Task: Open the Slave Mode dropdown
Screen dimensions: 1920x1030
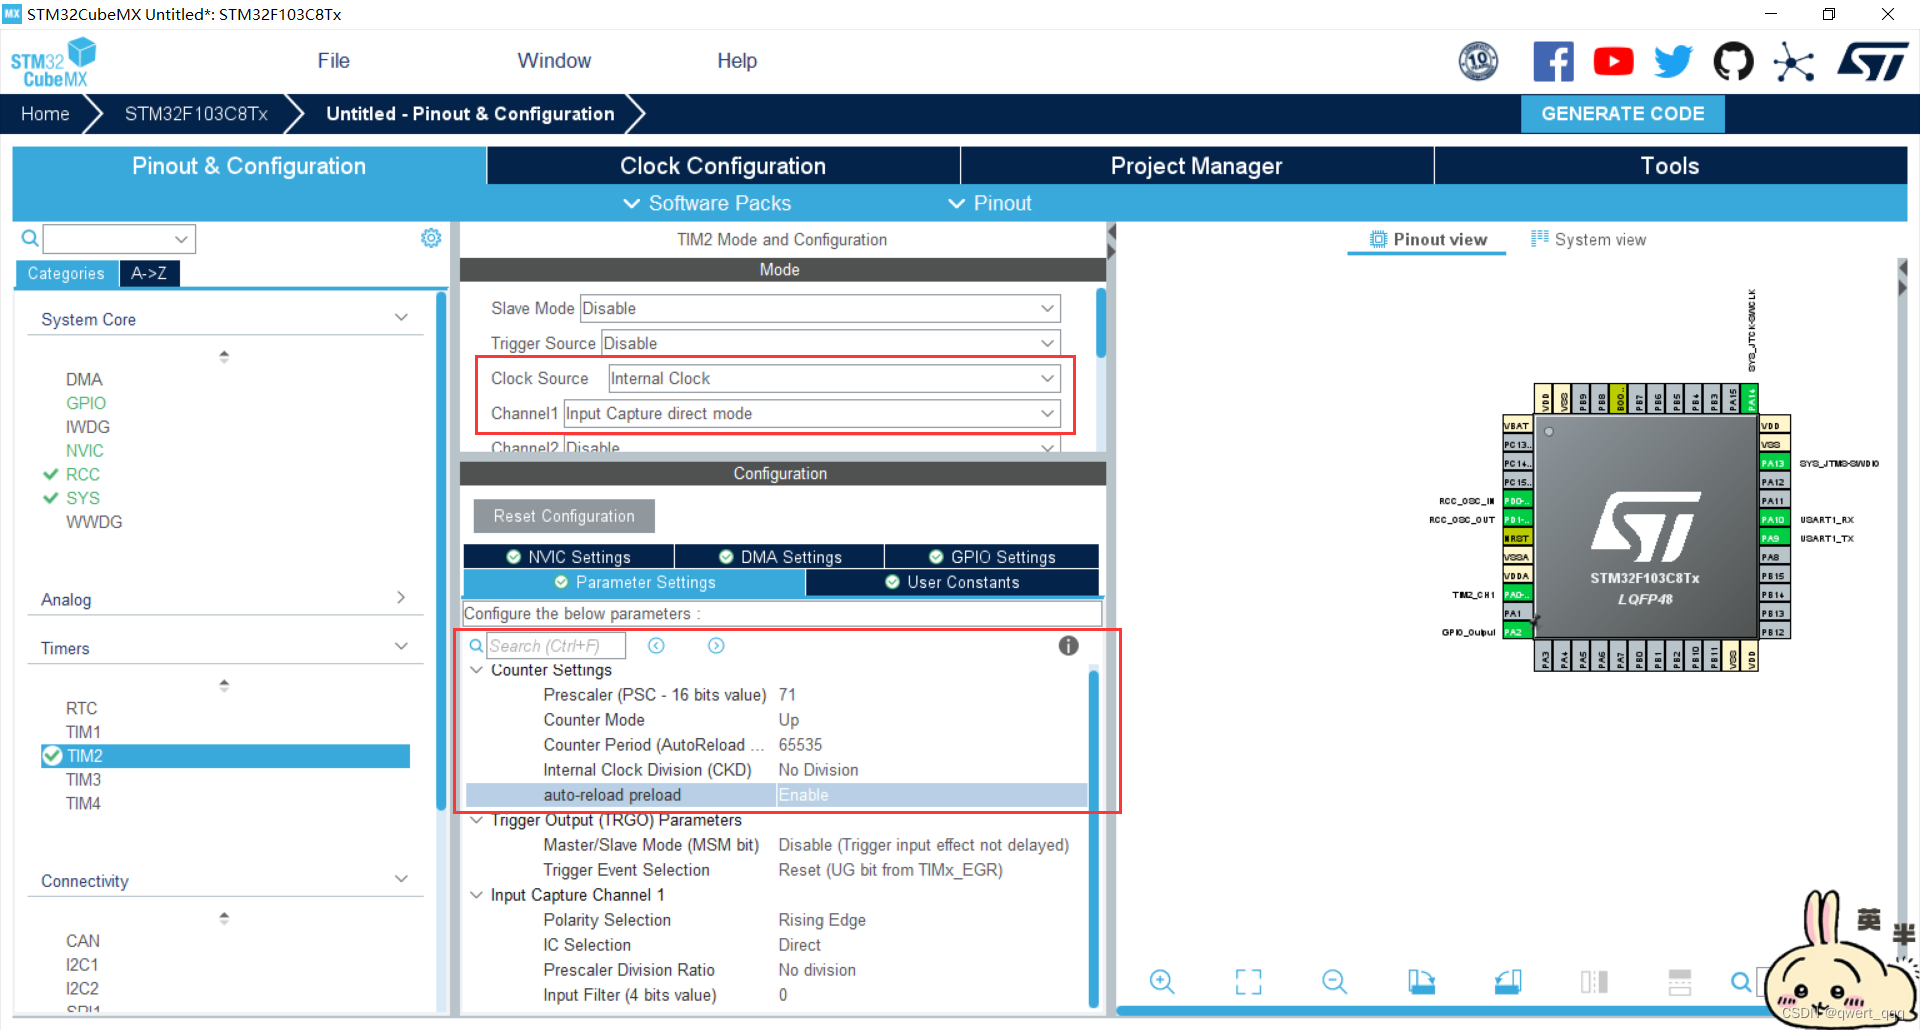Action: [820, 308]
